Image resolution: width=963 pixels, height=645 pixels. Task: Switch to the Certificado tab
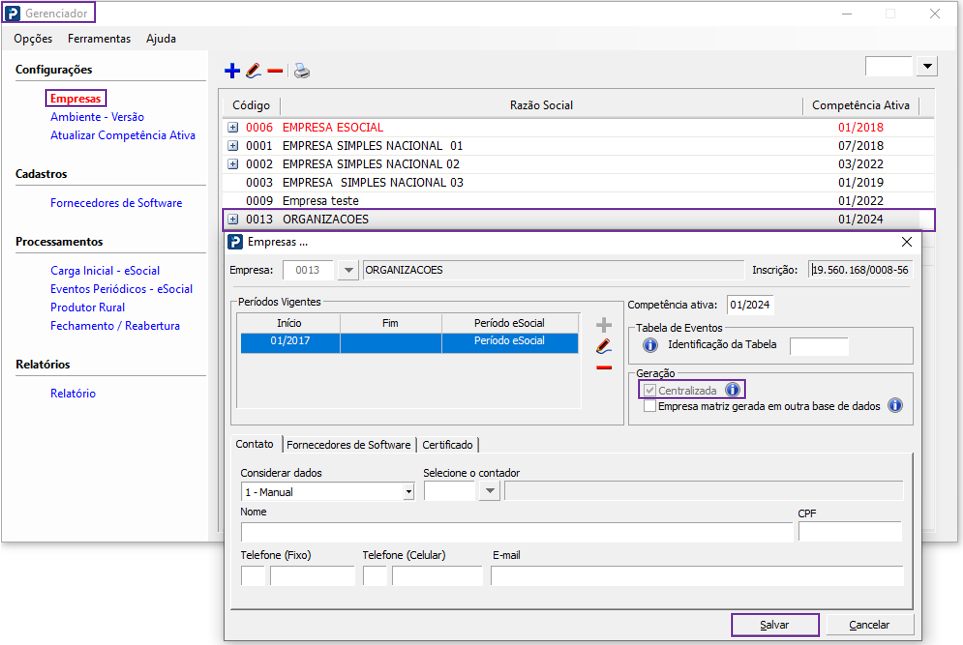[x=448, y=445]
